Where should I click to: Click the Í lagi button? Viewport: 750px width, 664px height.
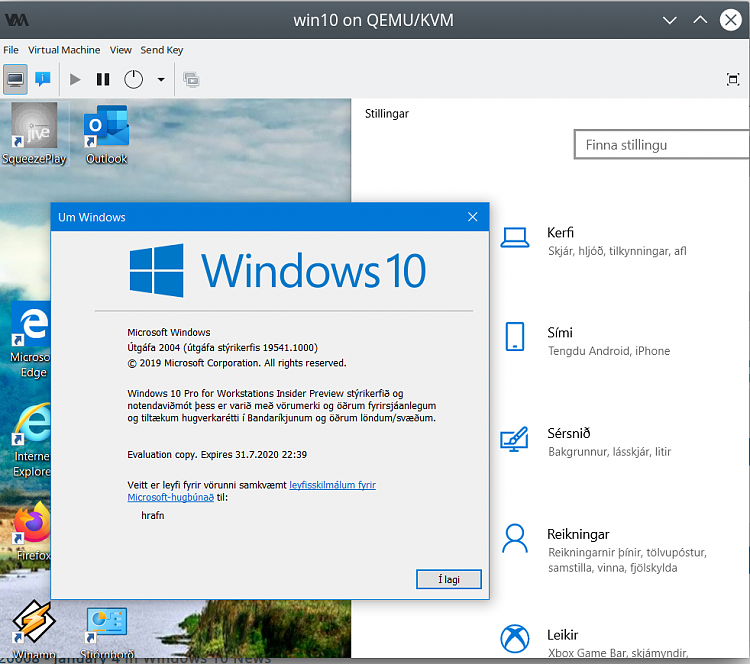(x=449, y=579)
